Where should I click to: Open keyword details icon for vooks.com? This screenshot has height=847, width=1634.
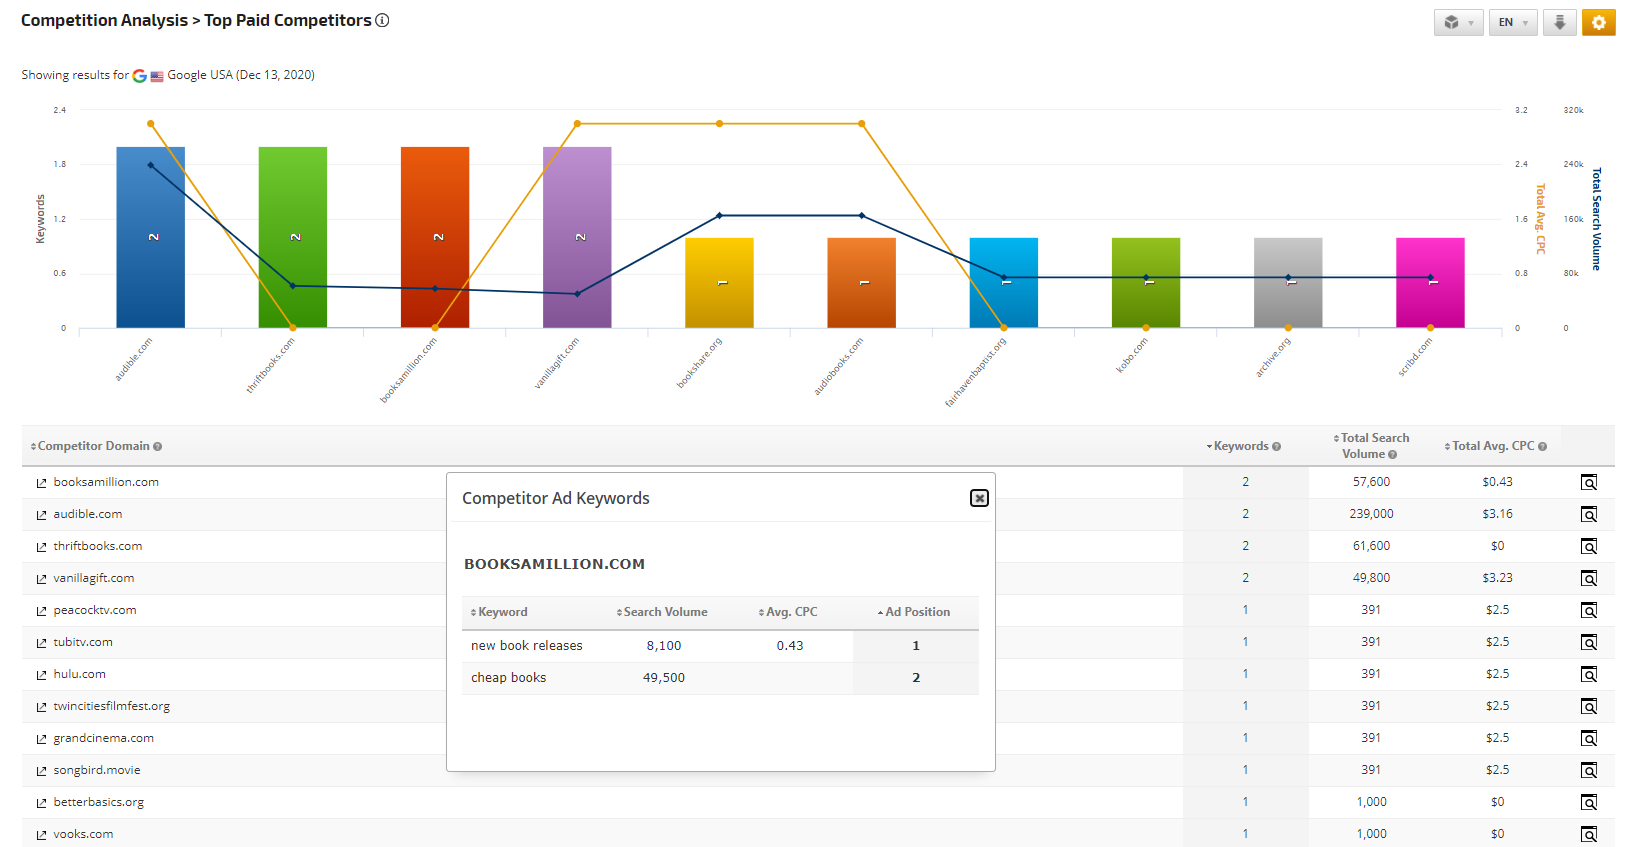click(x=1588, y=834)
